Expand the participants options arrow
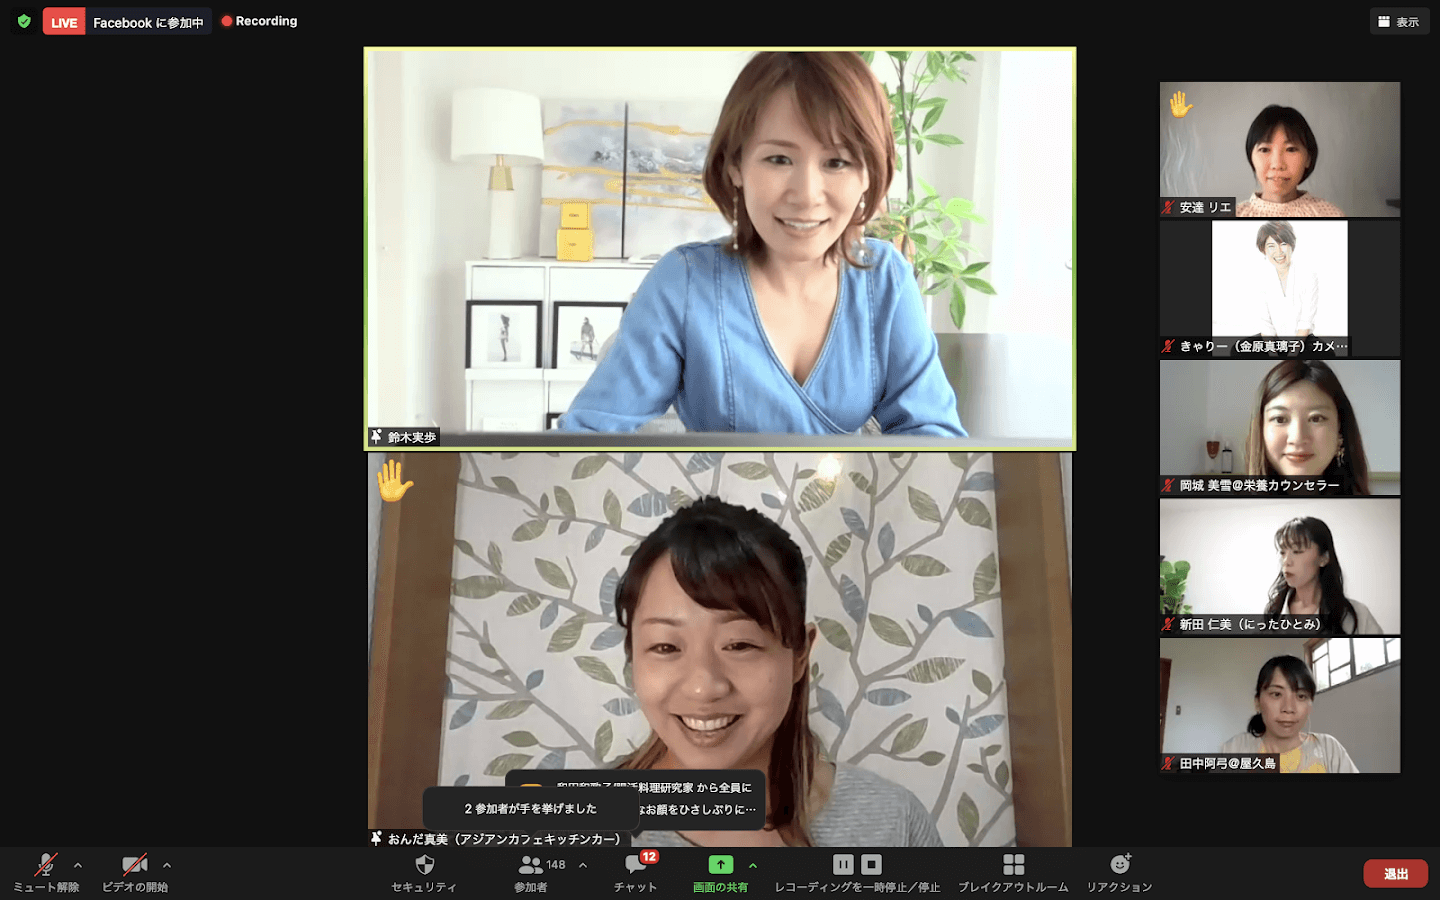The image size is (1440, 900). point(583,865)
